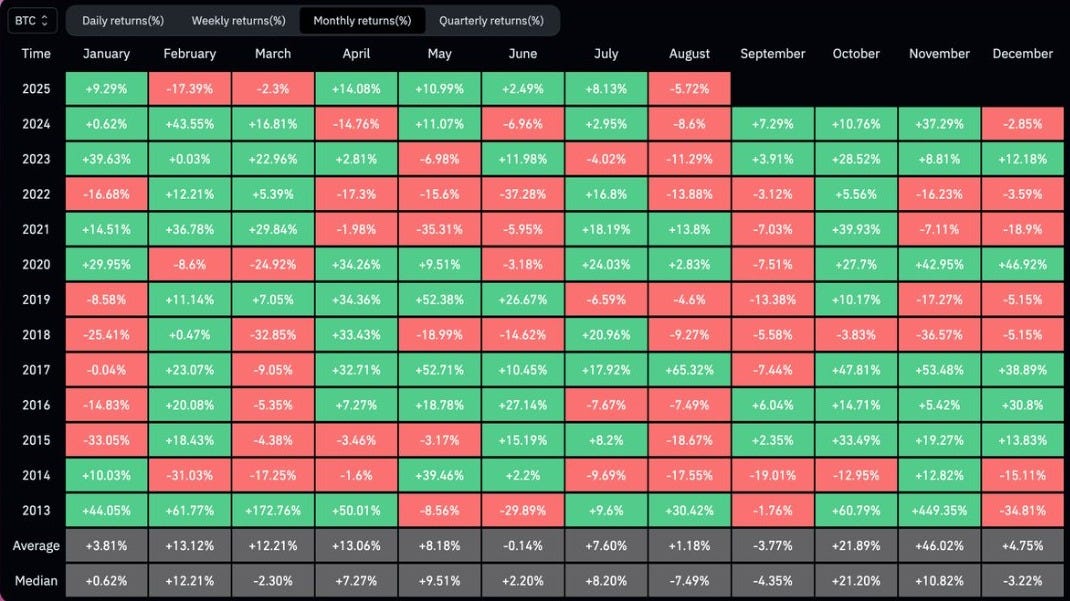Click the +449.35% November 2013 cell
Image resolution: width=1070 pixels, height=601 pixels.
[939, 510]
